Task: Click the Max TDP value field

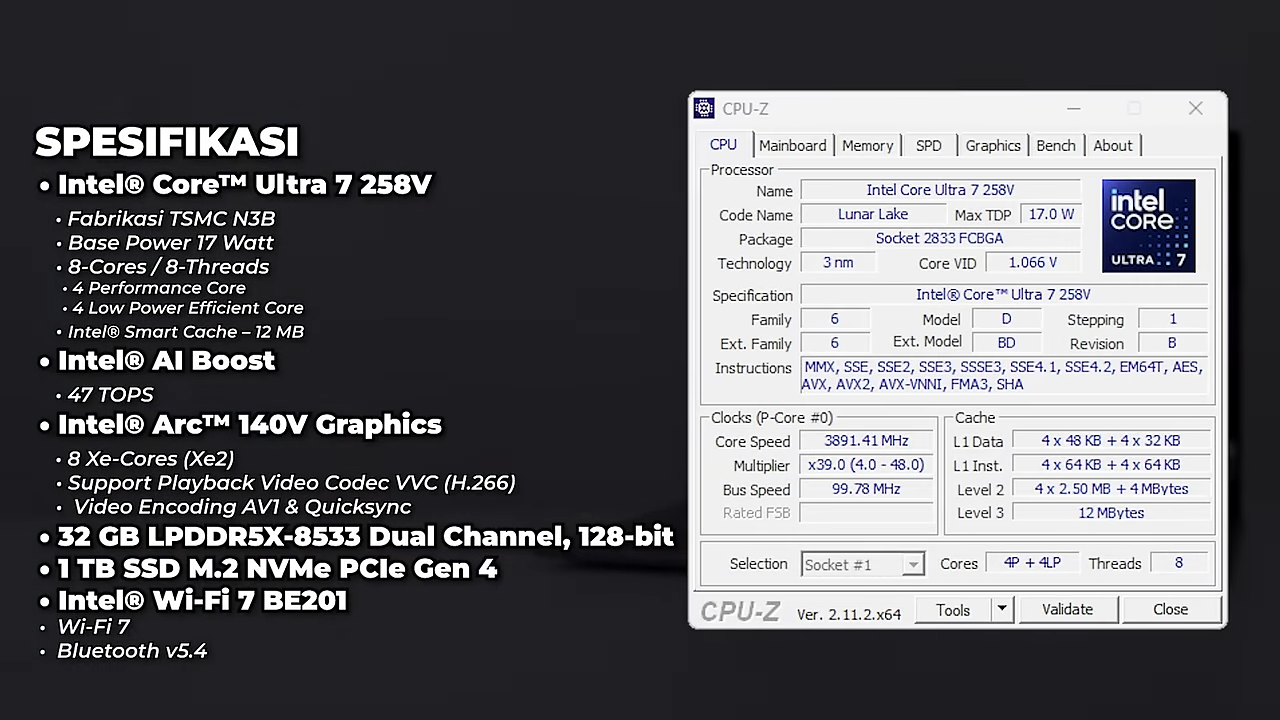Action: (x=1050, y=214)
